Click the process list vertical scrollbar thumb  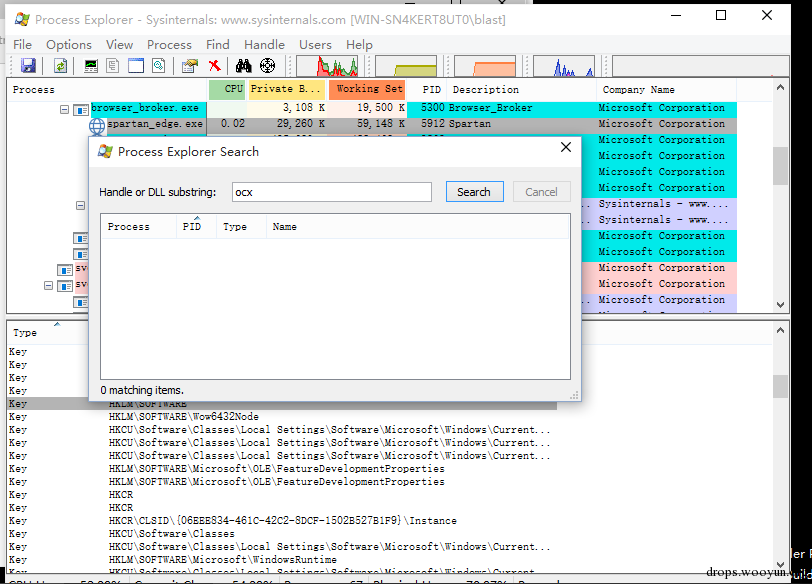(780, 166)
